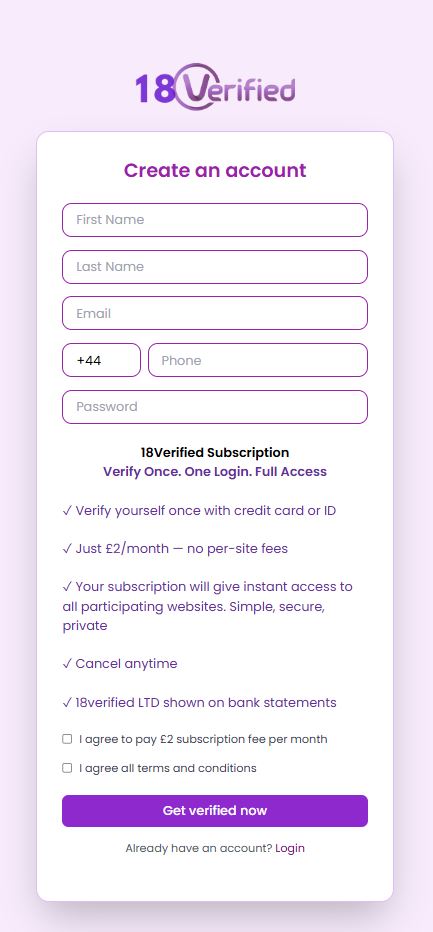Viewport: 433px width, 932px height.
Task: Focus the First Name input field
Action: coord(215,220)
